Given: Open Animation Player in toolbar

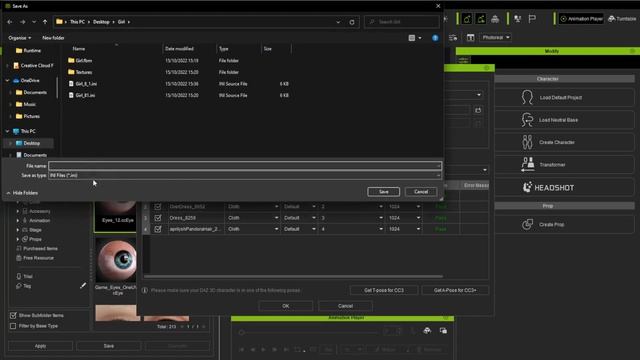Looking at the screenshot, I should pyautogui.click(x=582, y=19).
